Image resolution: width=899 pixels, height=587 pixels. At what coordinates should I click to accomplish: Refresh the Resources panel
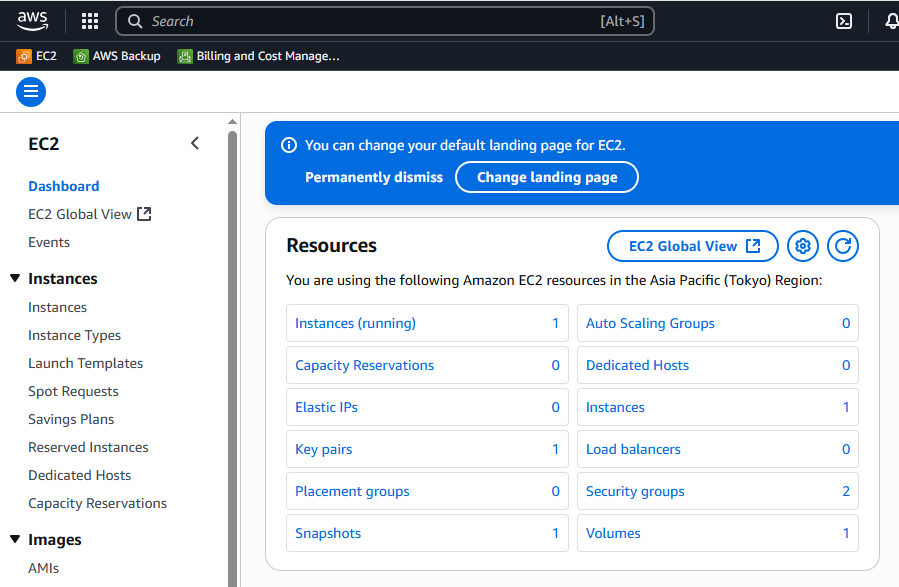[843, 246]
